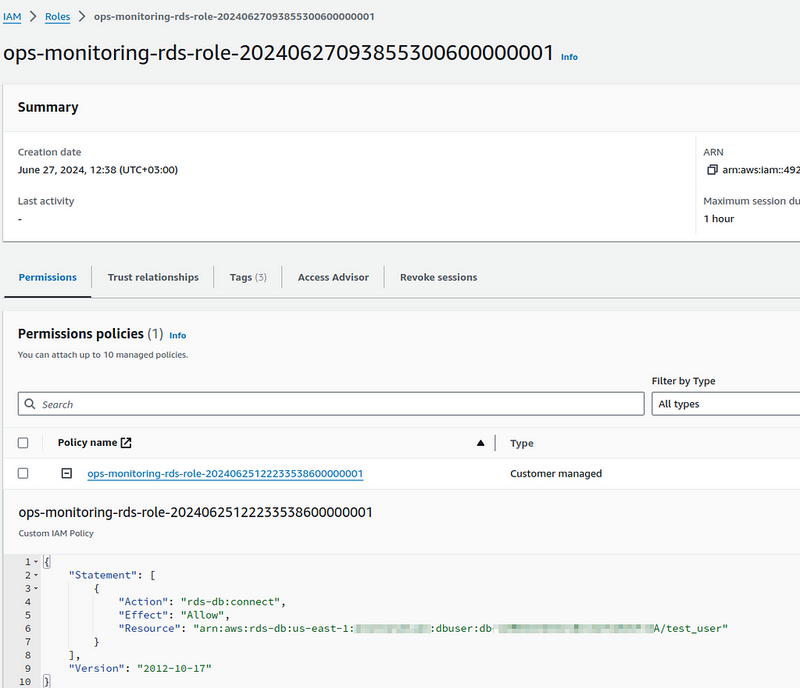Screen dimensions: 800x688
Task: Copy the role ARN with the copy icon
Action: [x=711, y=170]
